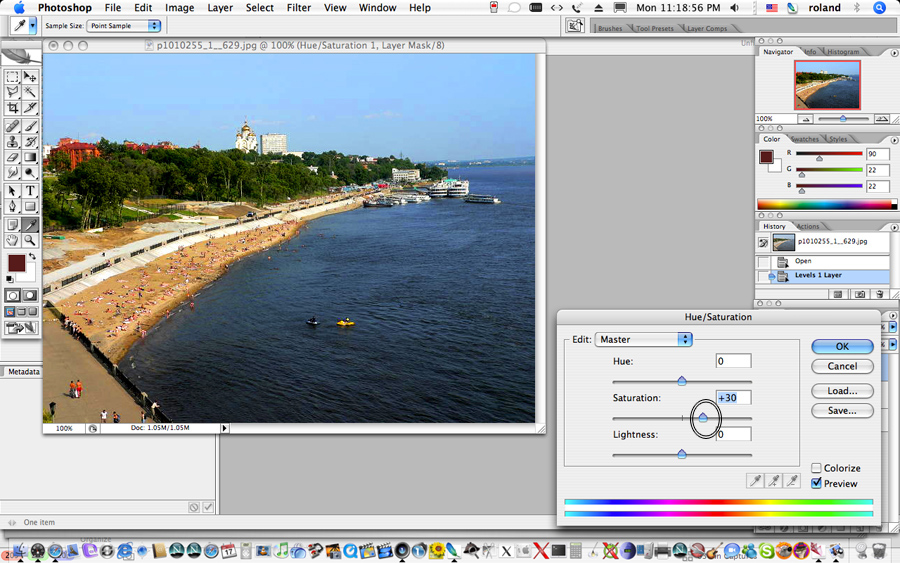Click the Load... button
The height and width of the screenshot is (563, 900).
click(x=842, y=391)
